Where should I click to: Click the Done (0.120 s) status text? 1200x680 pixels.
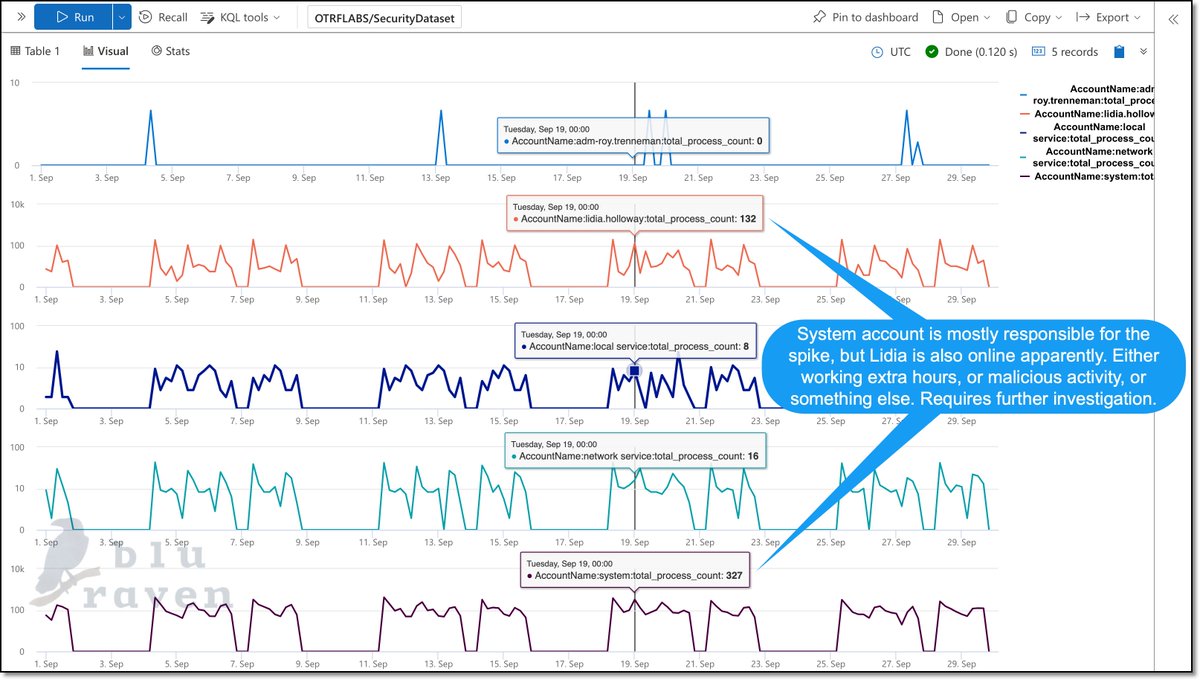pos(981,52)
